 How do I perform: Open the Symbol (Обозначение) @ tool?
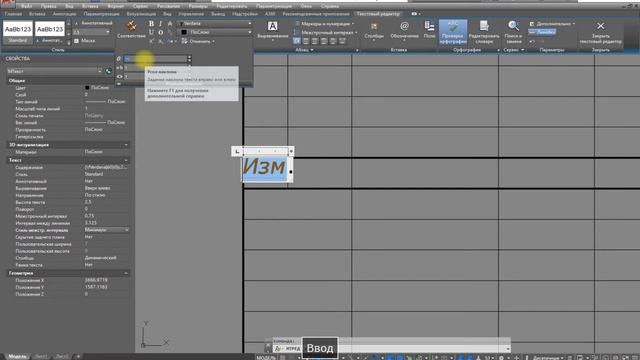pos(404,30)
